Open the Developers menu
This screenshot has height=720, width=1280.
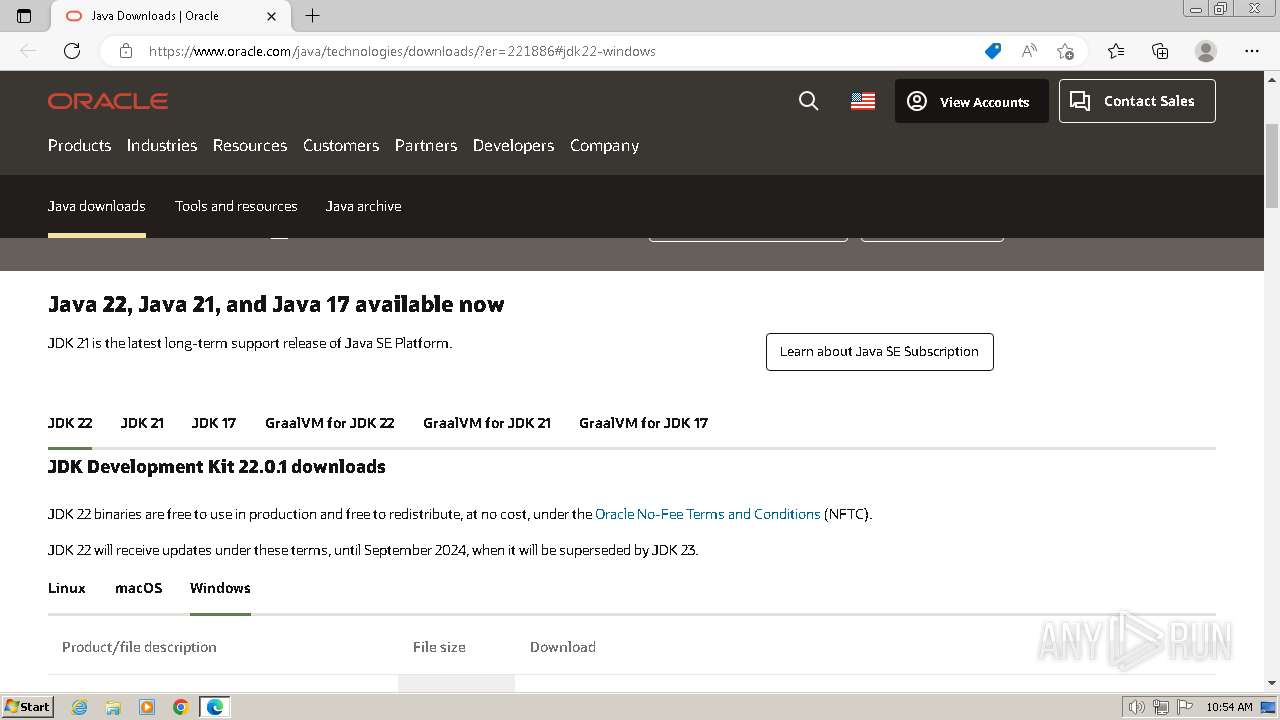[x=513, y=145]
